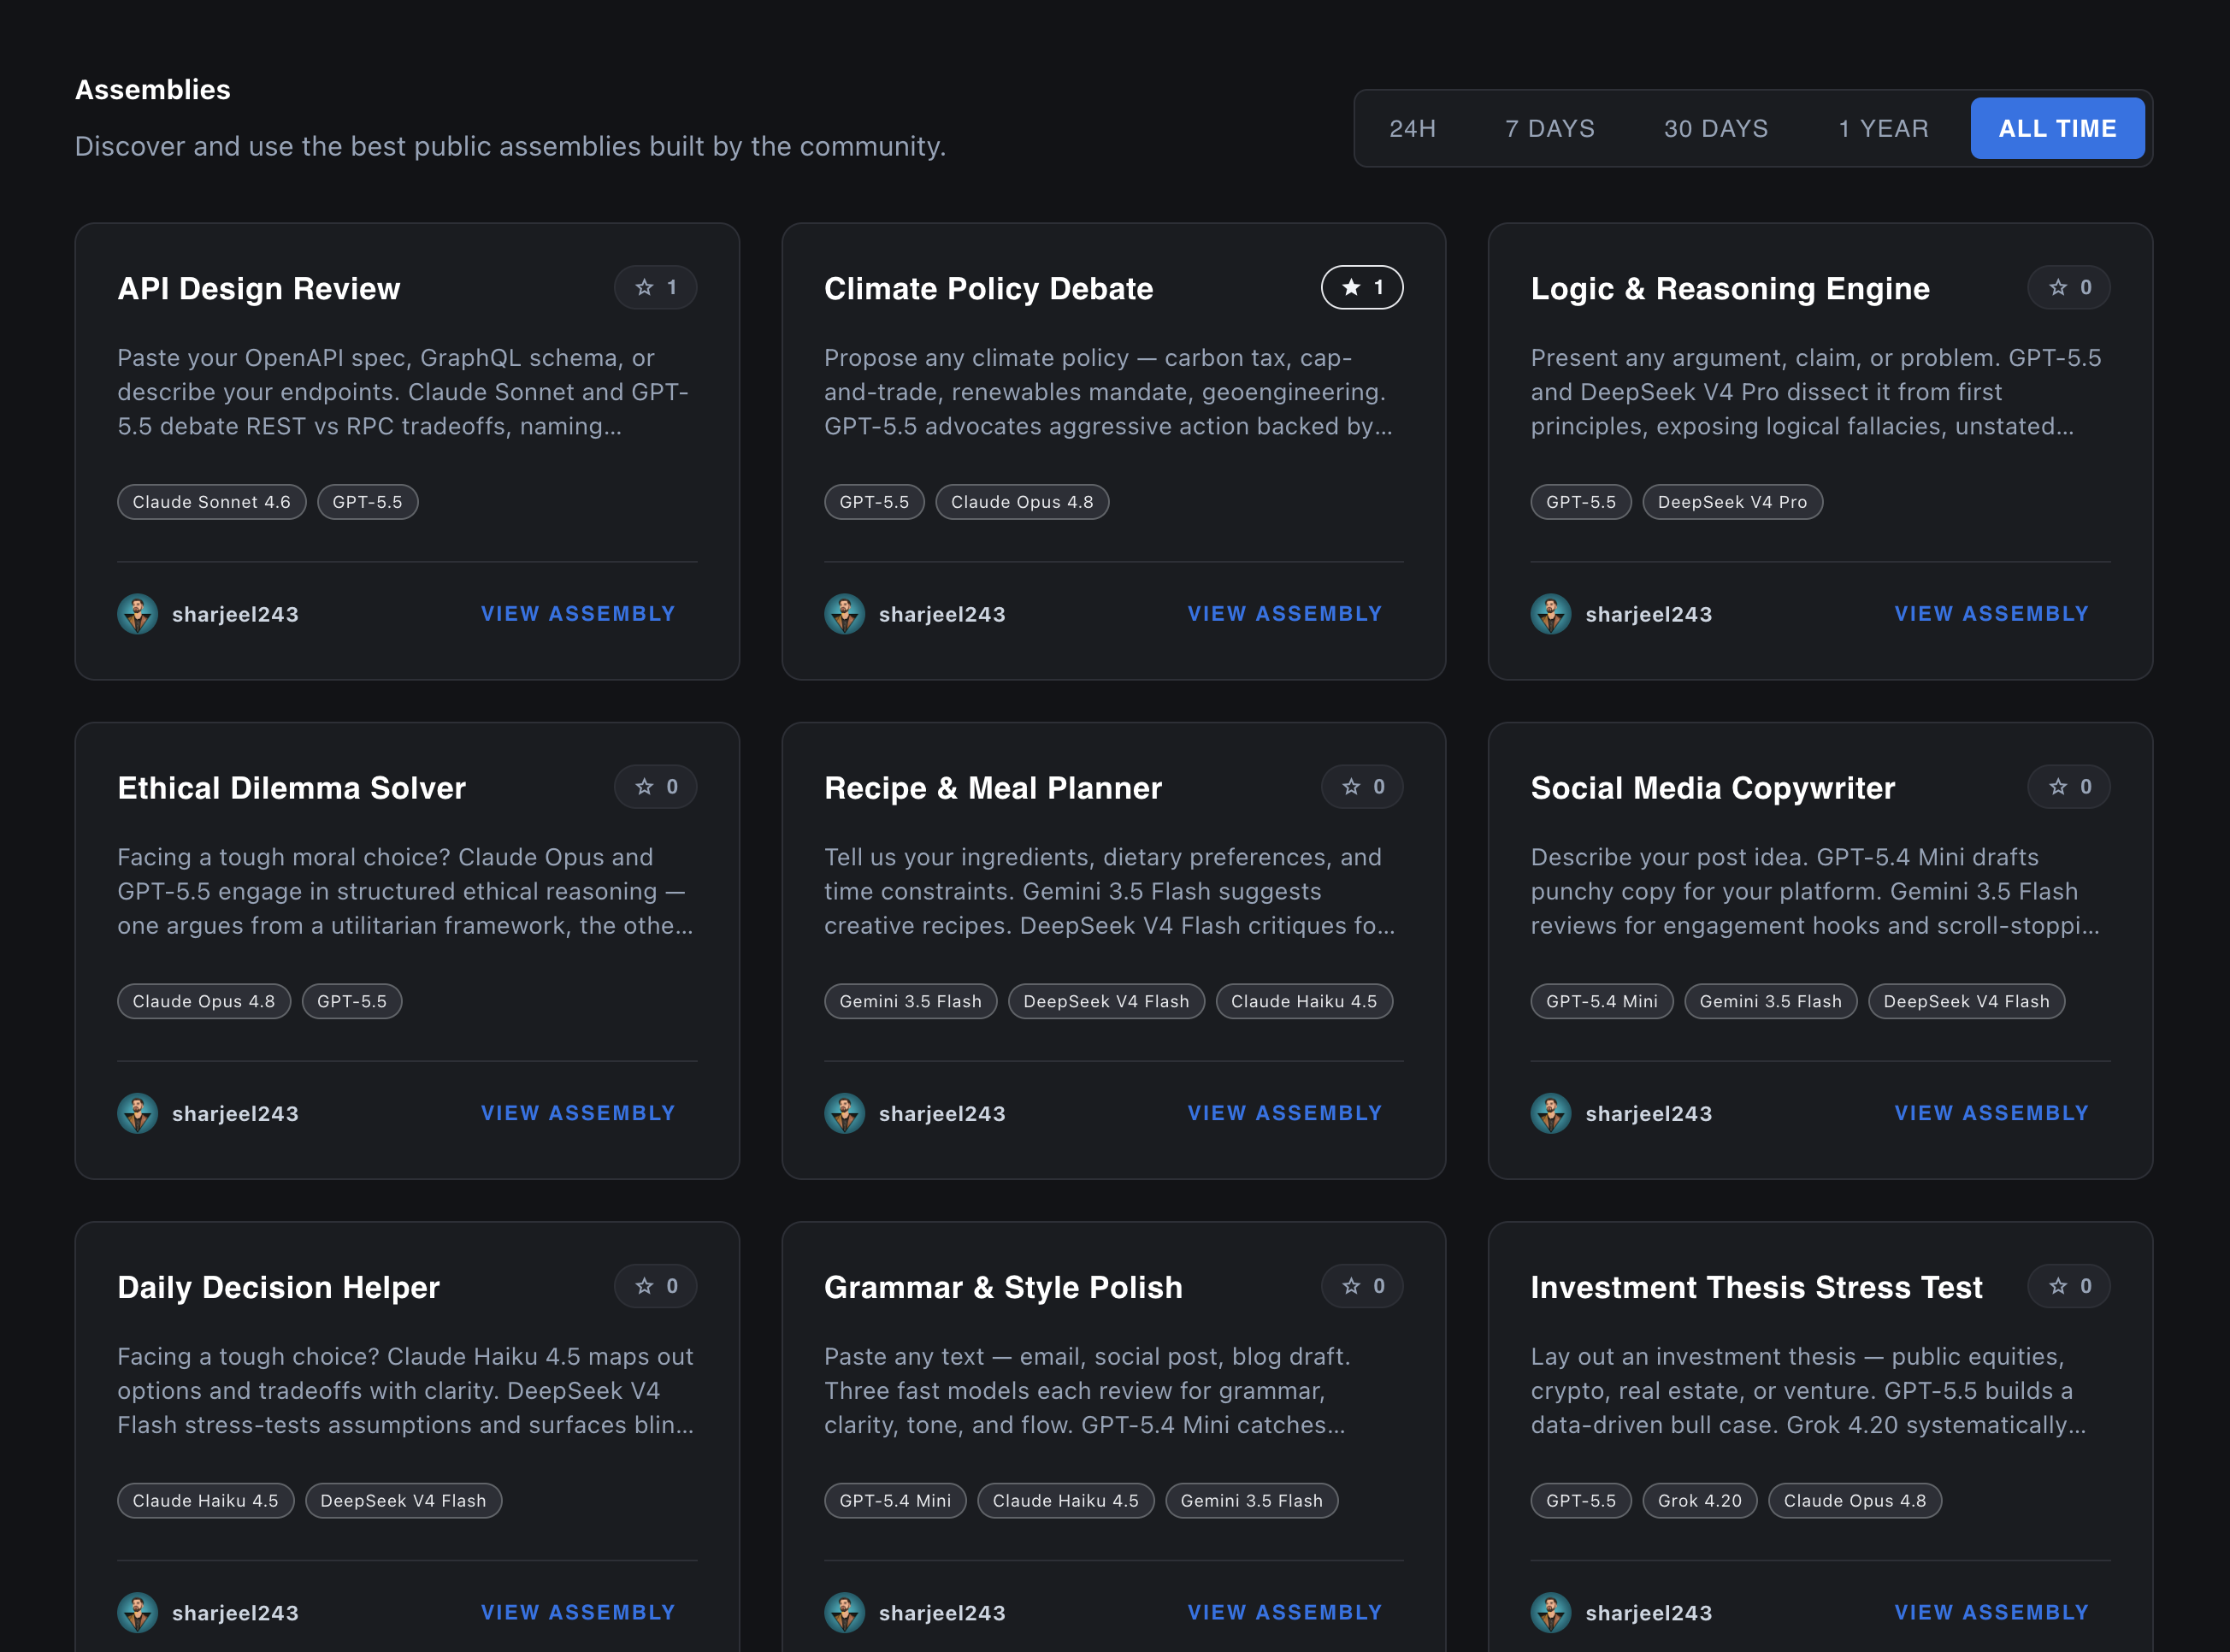Open the Social Media Copywriter title

click(x=1713, y=787)
